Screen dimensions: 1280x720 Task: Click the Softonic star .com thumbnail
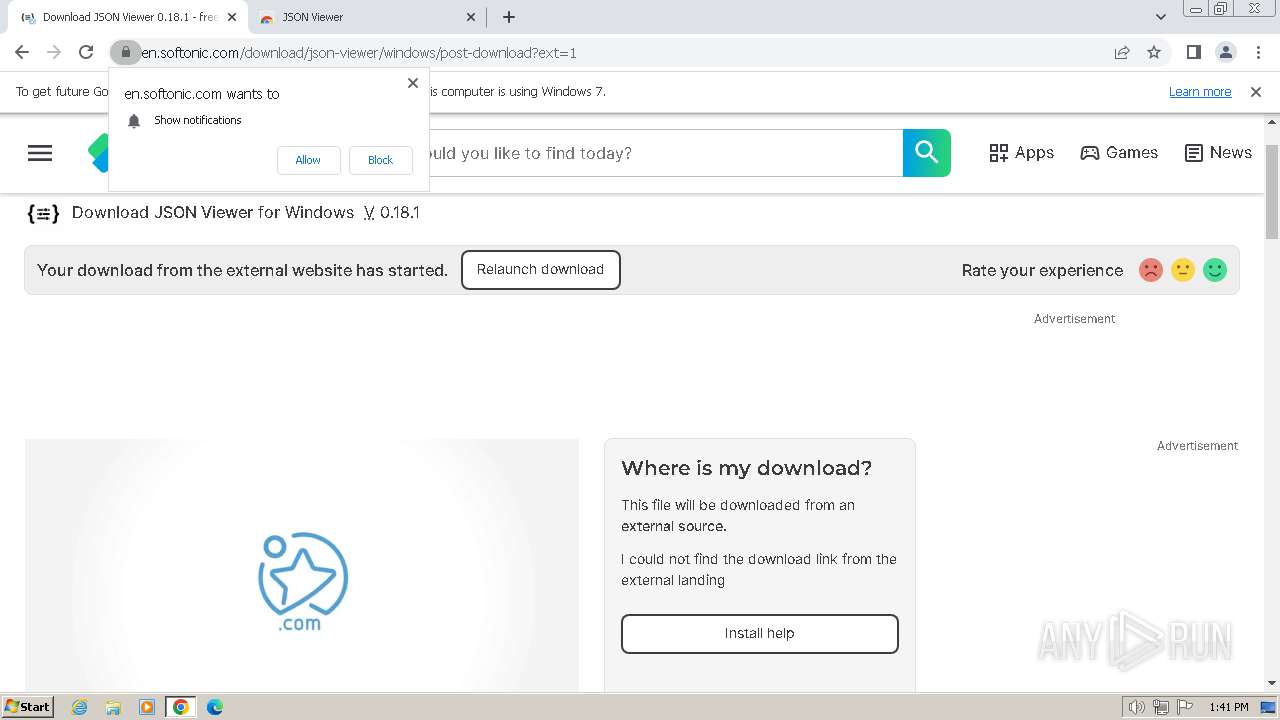302,581
